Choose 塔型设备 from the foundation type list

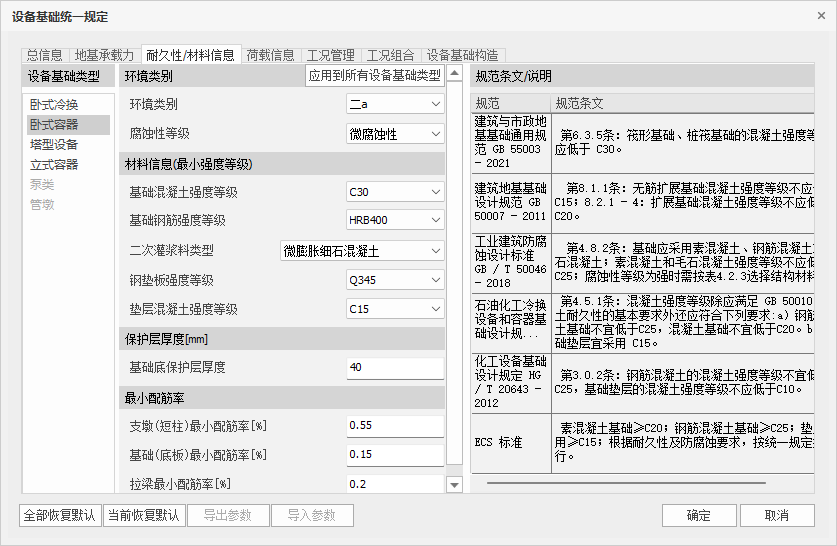pos(54,145)
